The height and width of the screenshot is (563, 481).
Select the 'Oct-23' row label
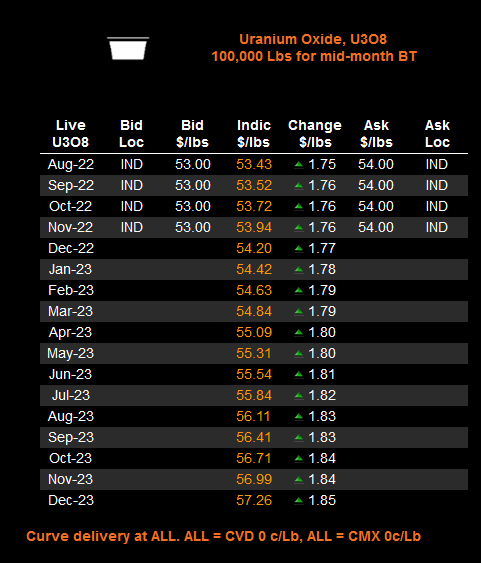click(x=70, y=459)
